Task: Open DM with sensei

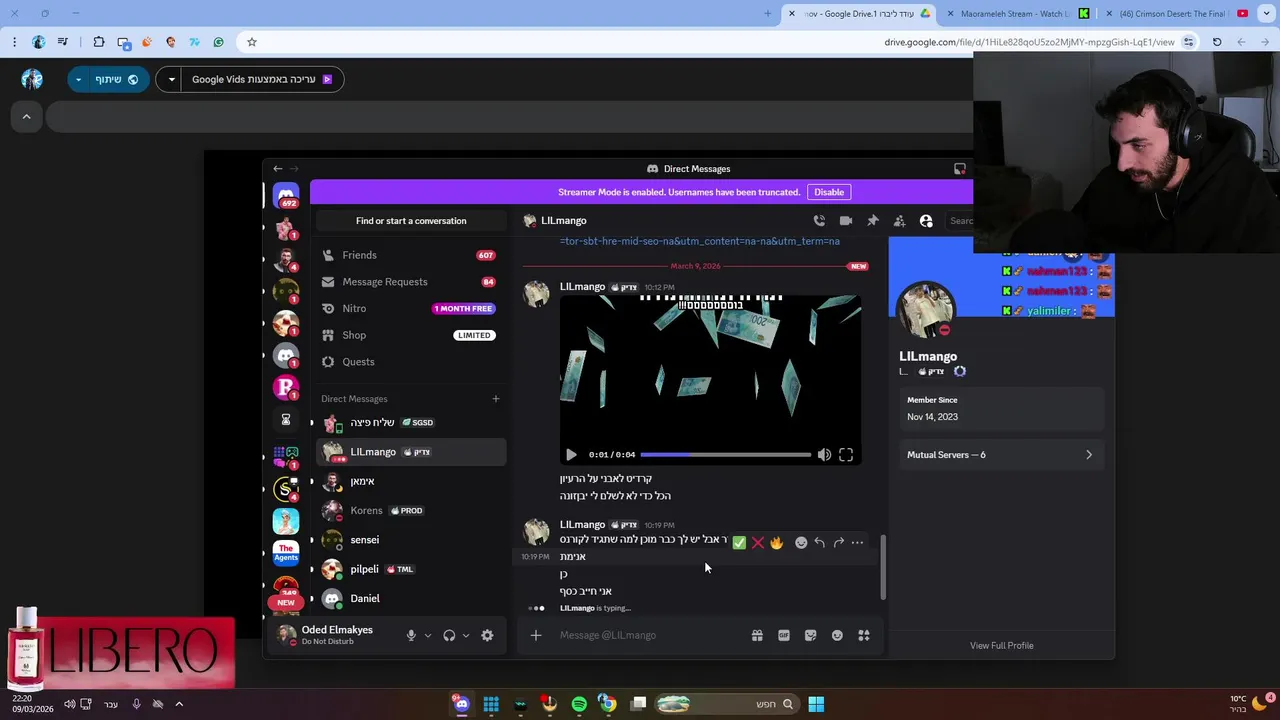Action: point(411,540)
